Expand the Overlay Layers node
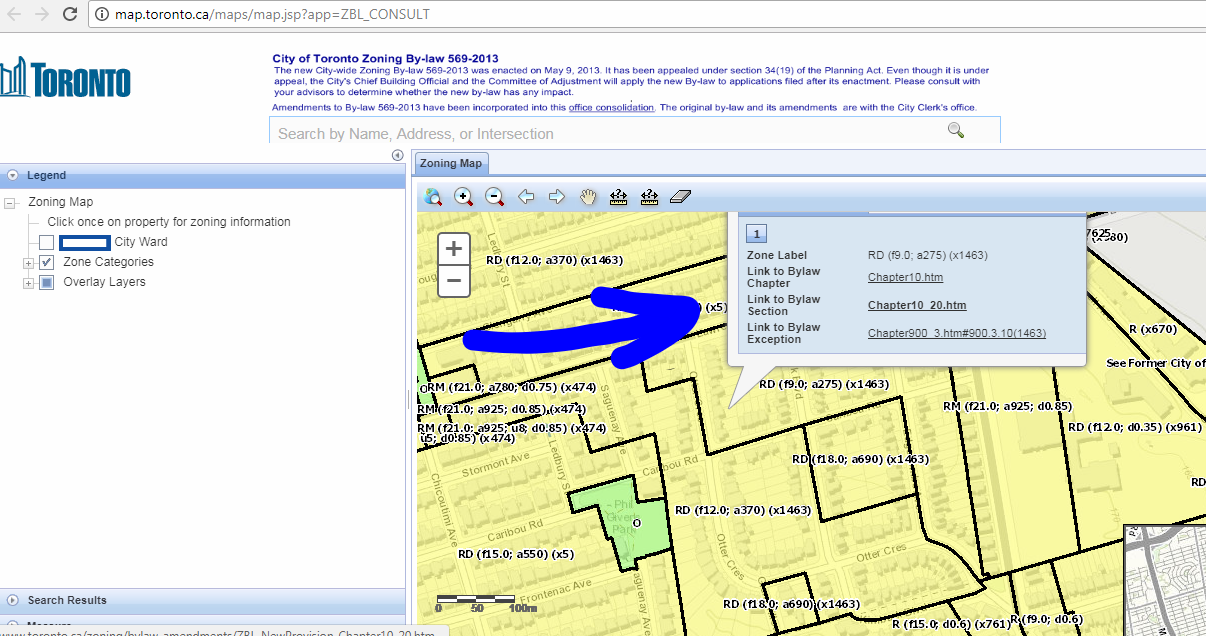 28,283
